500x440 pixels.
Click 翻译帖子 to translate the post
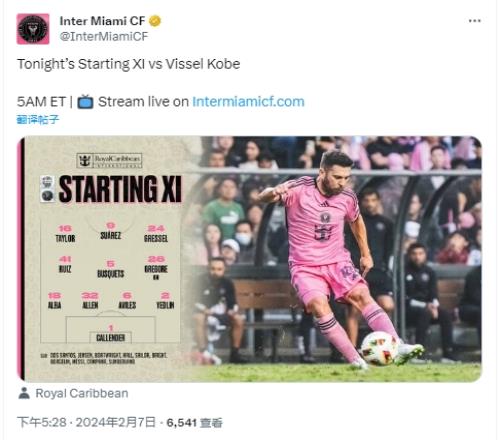click(38, 119)
